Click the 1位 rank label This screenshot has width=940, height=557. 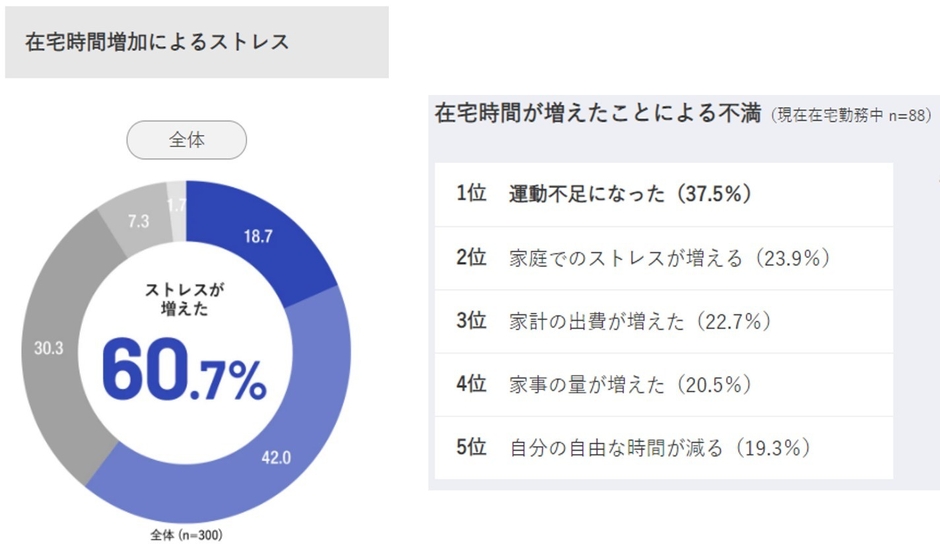pyautogui.click(x=471, y=194)
